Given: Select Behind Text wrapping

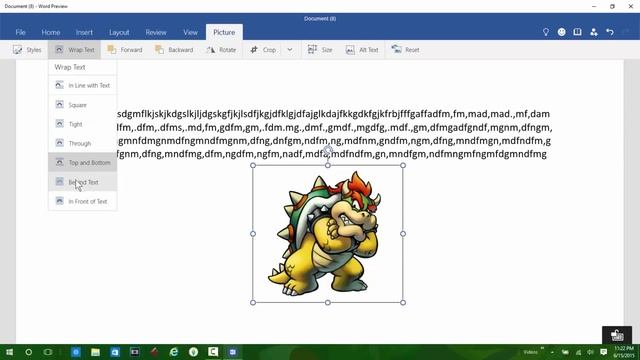Looking at the screenshot, I should pyautogui.click(x=82, y=182).
